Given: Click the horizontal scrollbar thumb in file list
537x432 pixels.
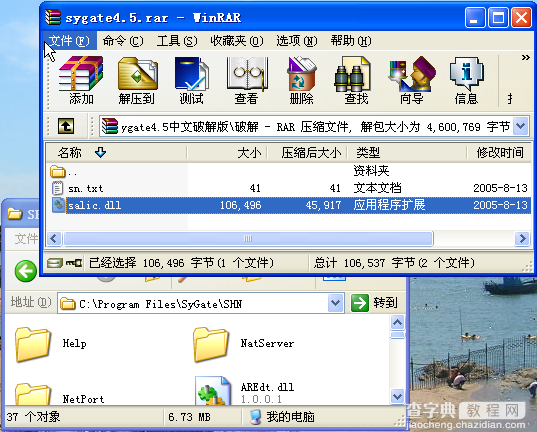Looking at the screenshot, I should pyautogui.click(x=249, y=238).
